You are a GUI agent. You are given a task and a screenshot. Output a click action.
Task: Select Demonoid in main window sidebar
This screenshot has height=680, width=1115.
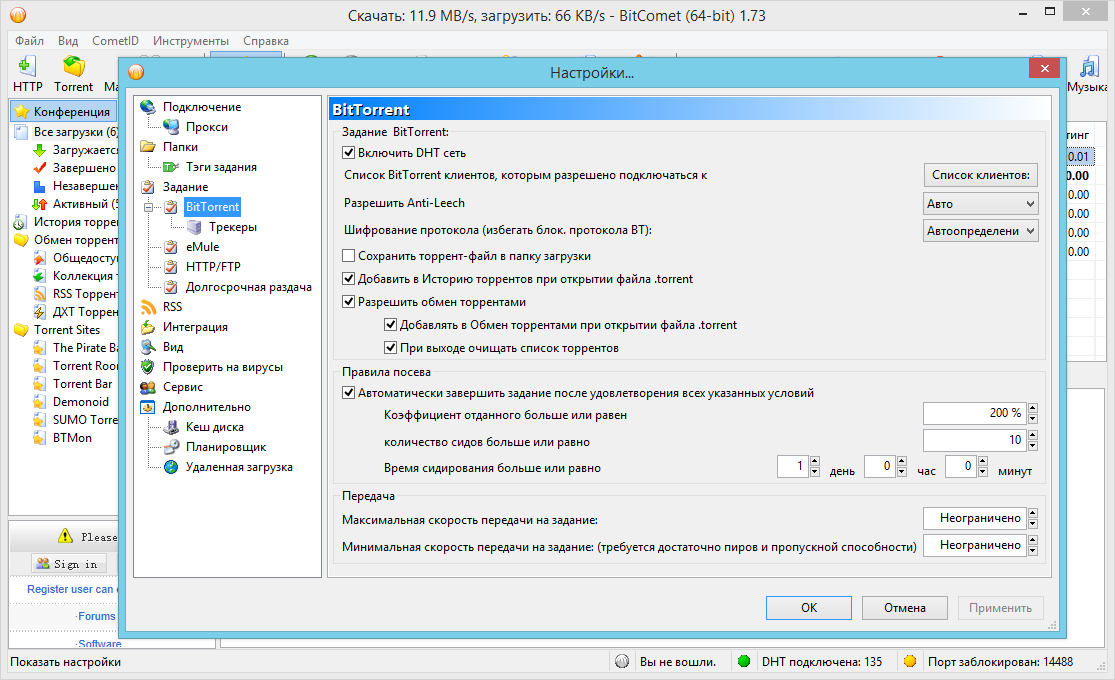click(x=80, y=402)
